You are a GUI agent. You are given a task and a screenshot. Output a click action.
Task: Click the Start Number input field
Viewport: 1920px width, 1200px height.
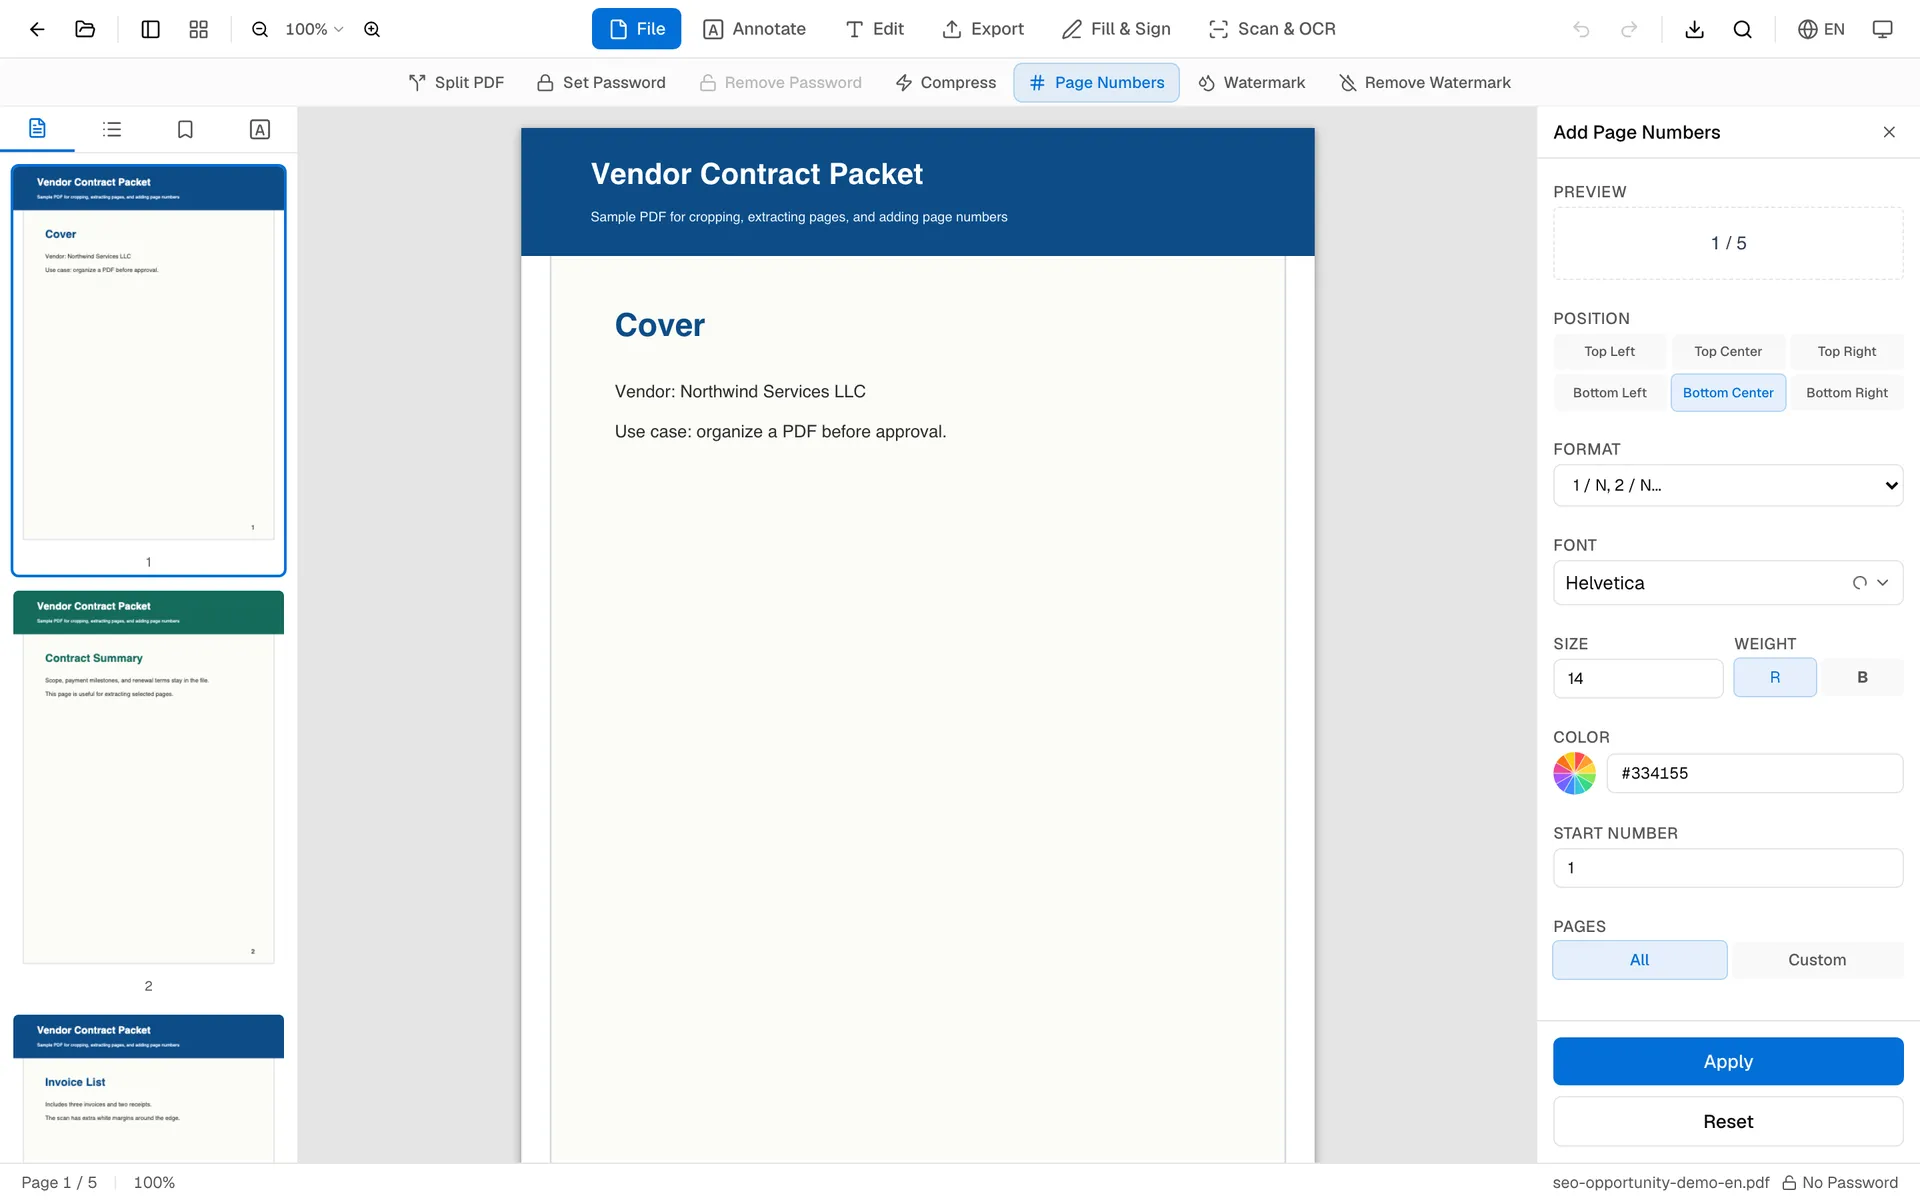tap(1728, 868)
